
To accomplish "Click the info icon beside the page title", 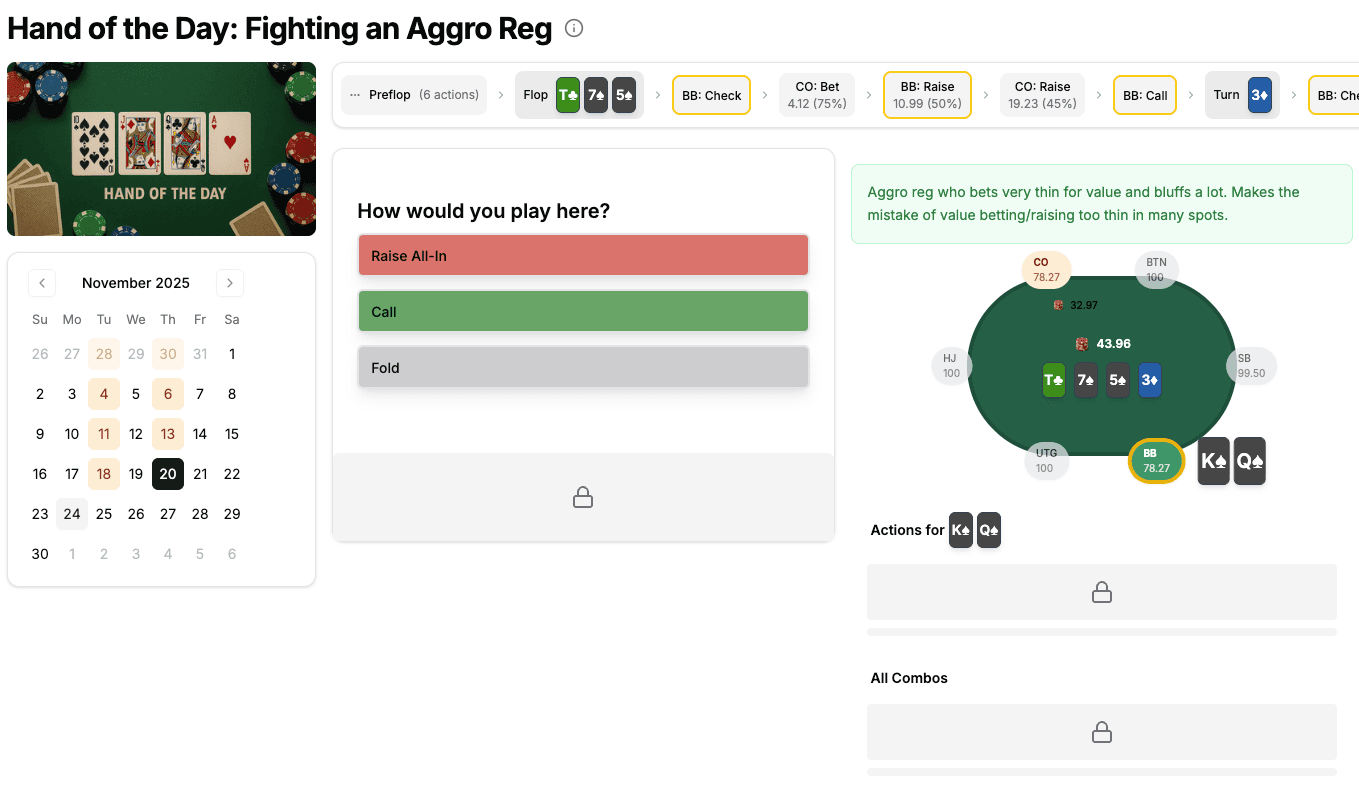I will (574, 28).
